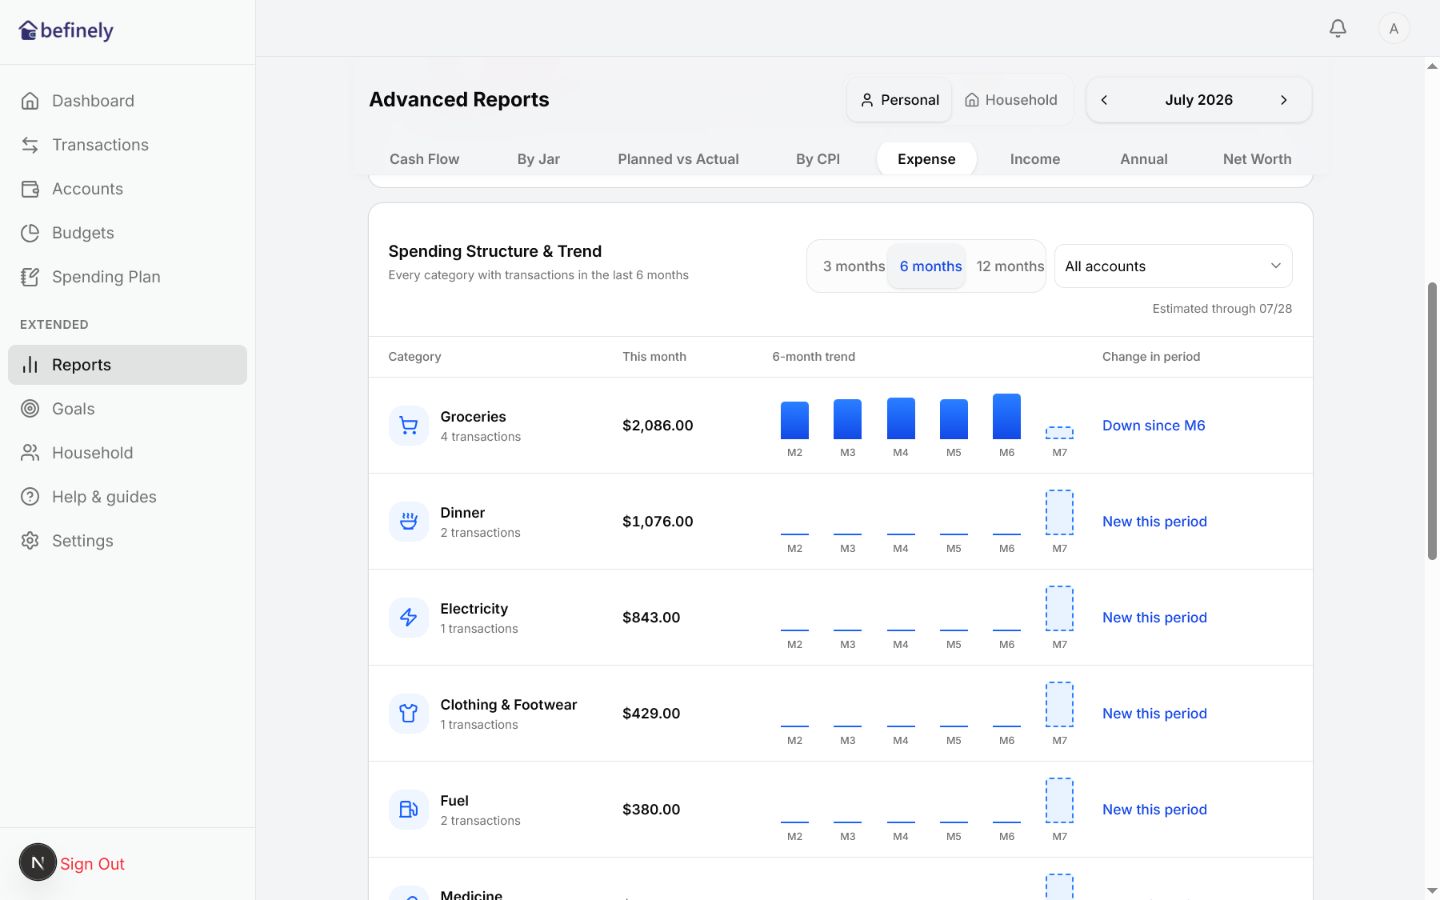Click Sign Out

[92, 864]
